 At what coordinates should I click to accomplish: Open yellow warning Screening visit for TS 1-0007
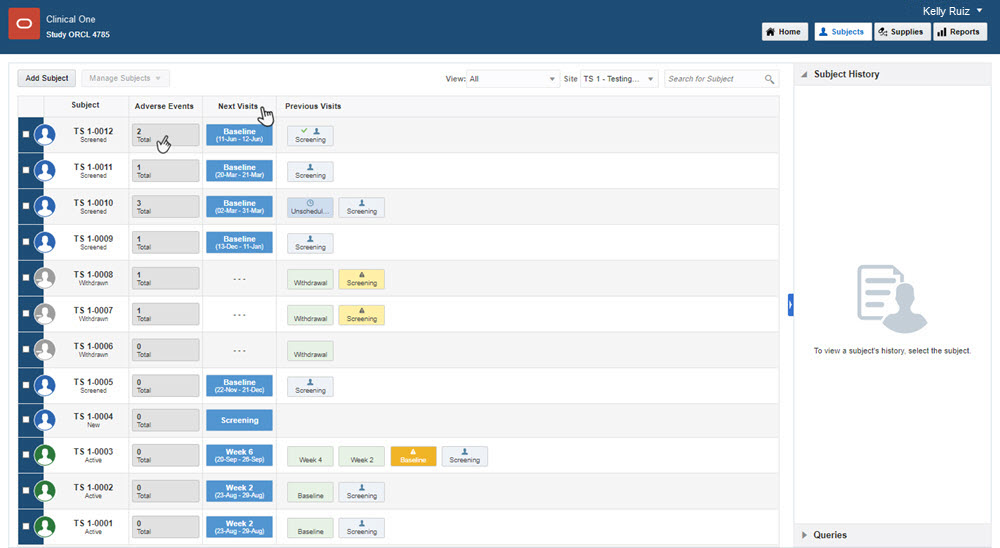pos(362,315)
